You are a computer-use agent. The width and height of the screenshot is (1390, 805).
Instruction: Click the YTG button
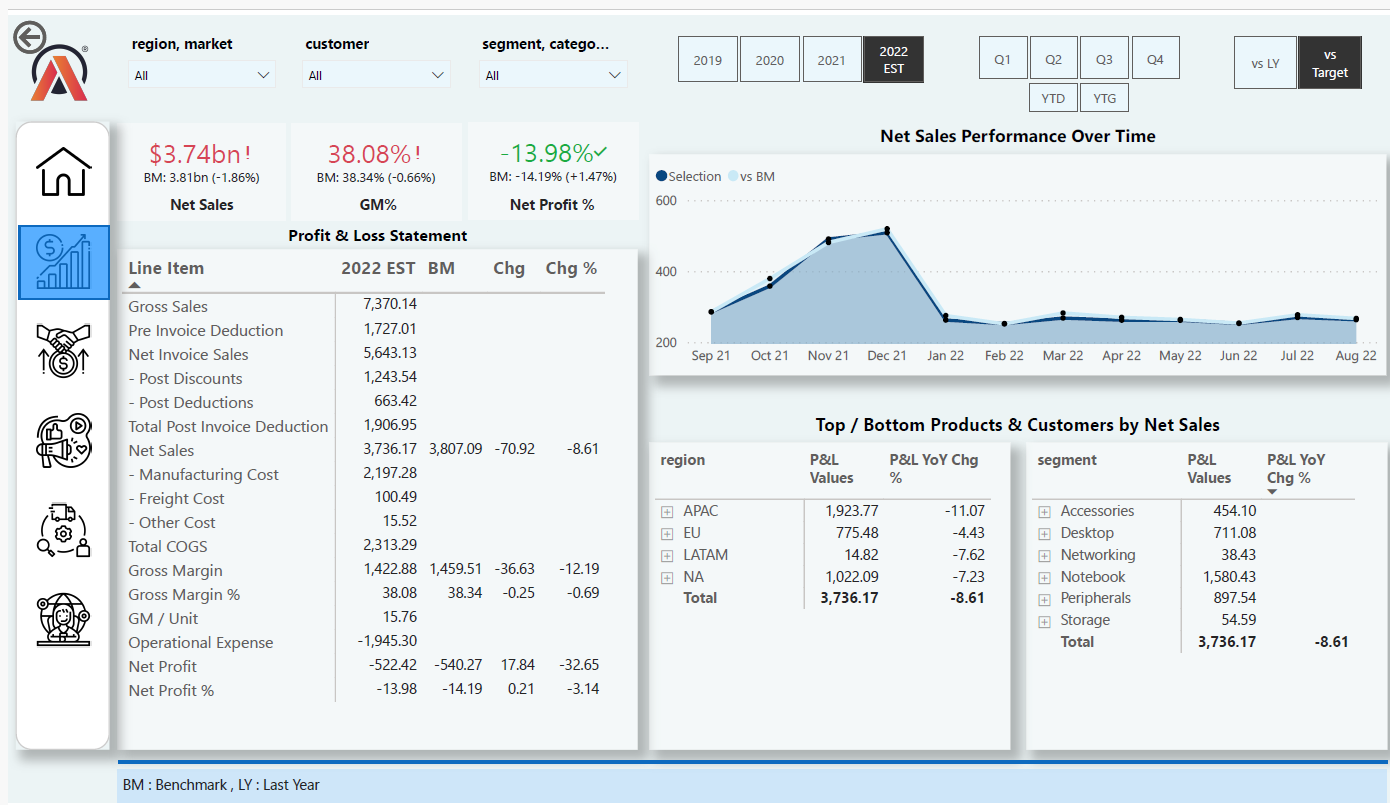point(1105,97)
